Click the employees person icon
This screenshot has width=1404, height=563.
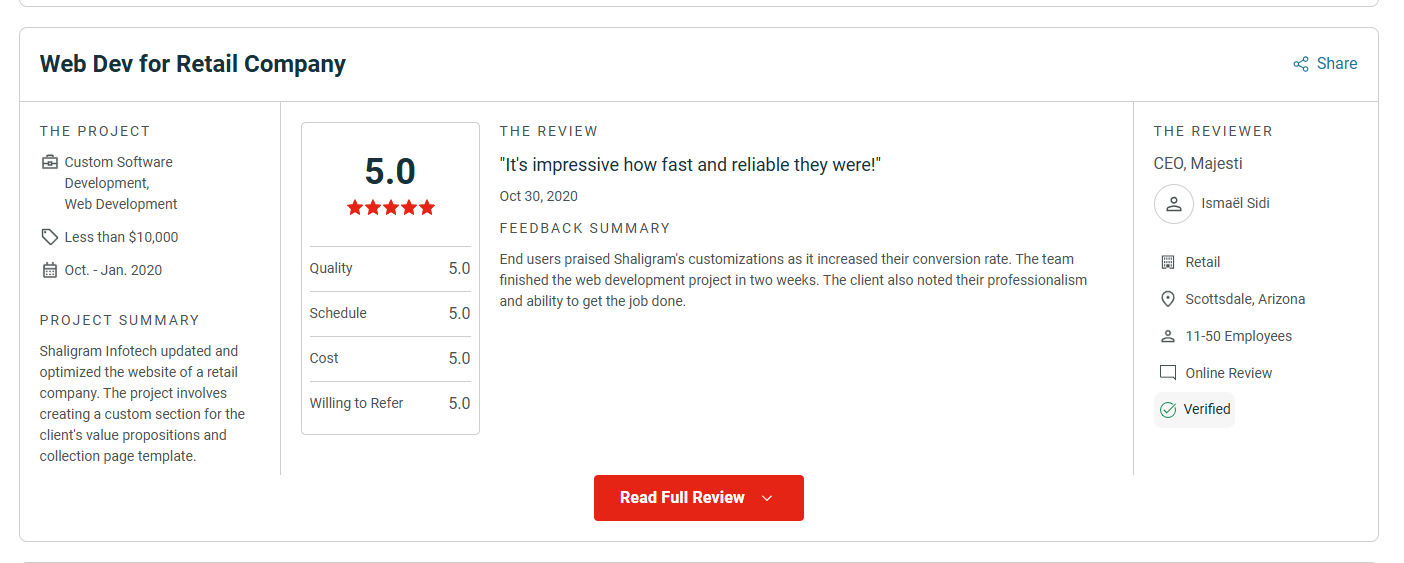[x=1167, y=336]
